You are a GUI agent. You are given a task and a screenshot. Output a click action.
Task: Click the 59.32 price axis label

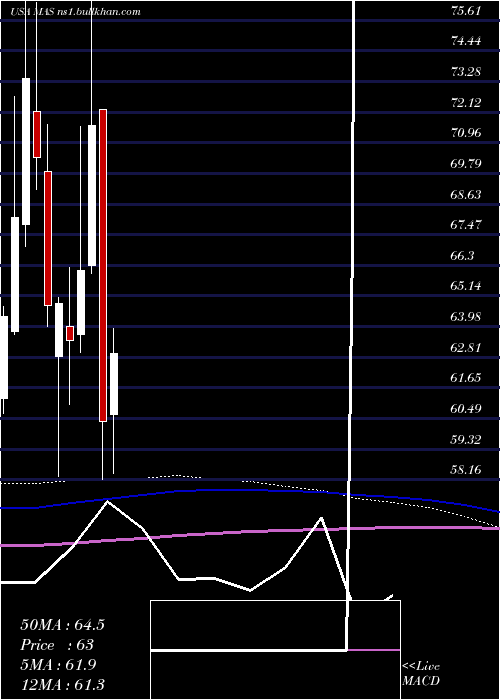[x=466, y=439]
